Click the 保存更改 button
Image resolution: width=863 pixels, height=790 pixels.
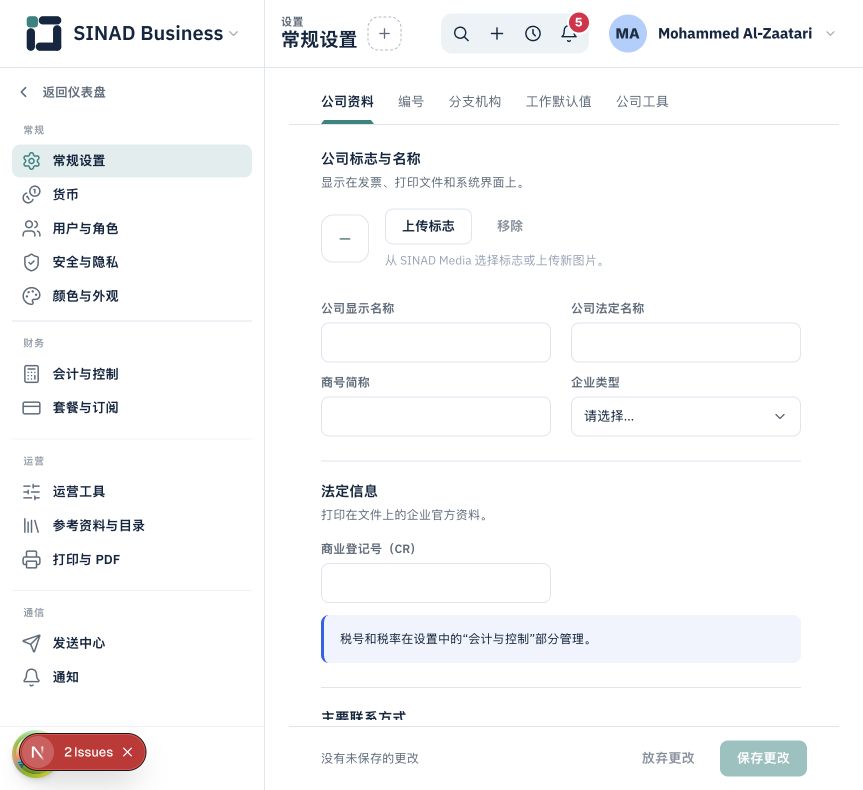coord(763,758)
